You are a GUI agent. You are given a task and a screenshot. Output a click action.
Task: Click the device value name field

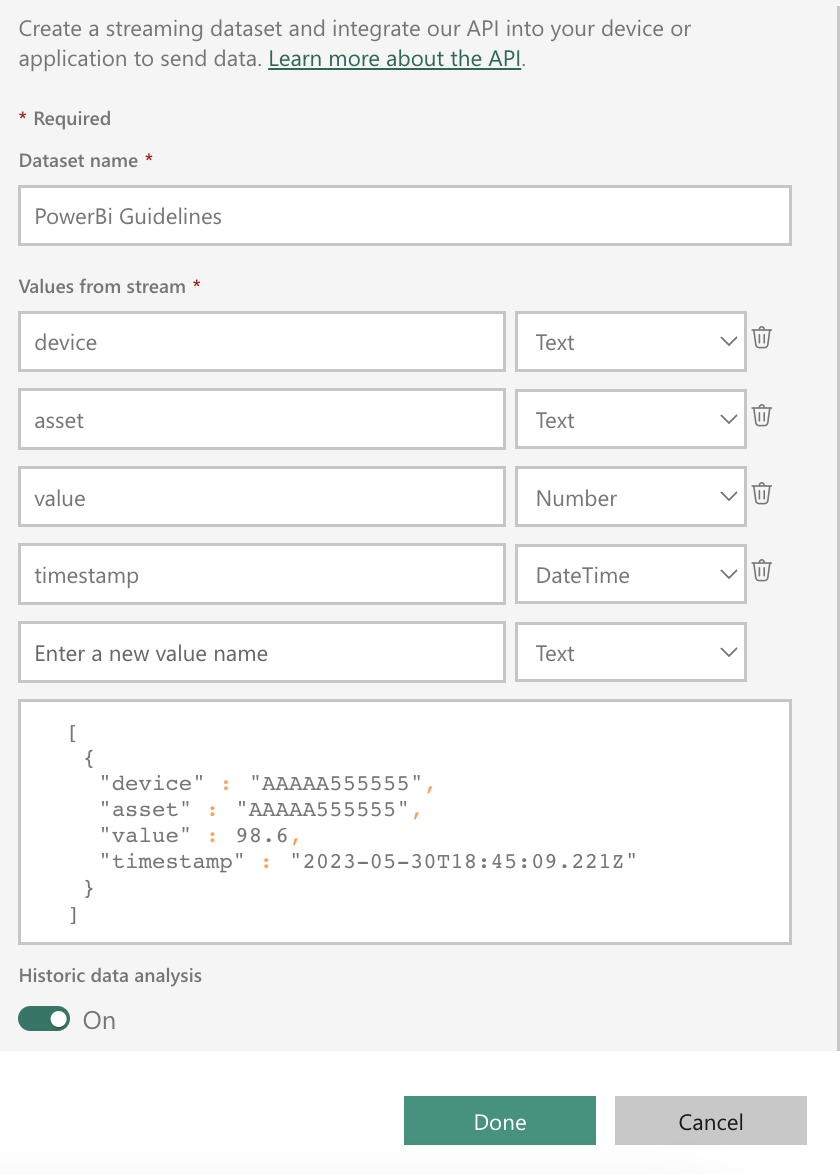[261, 342]
